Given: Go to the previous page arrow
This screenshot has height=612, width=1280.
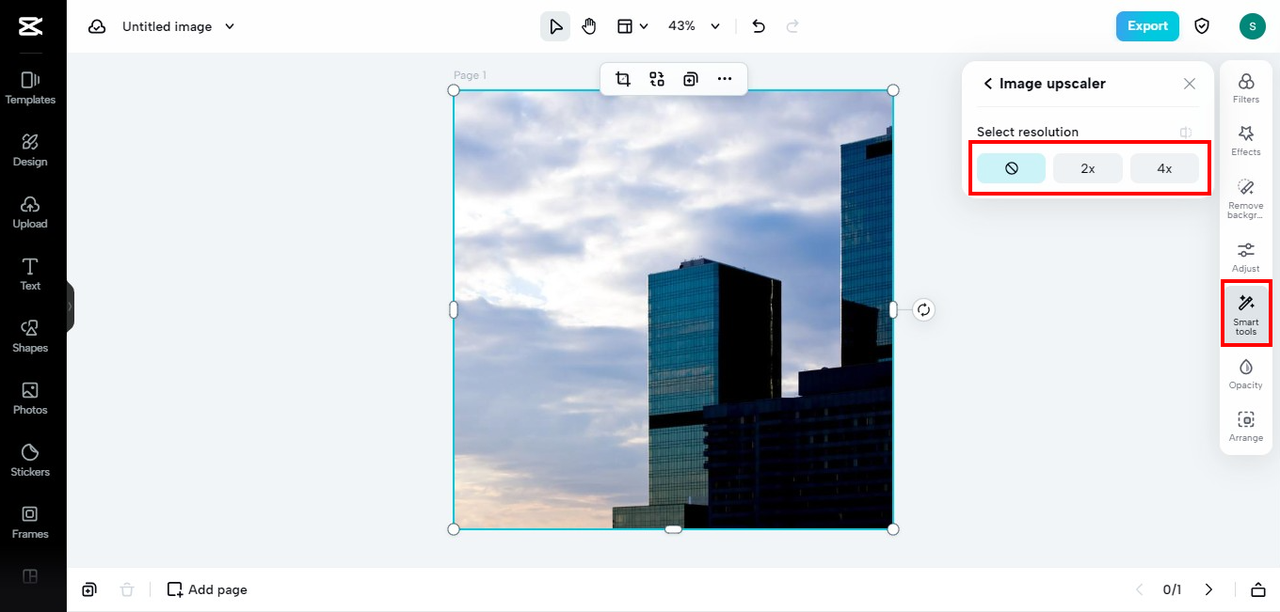Looking at the screenshot, I should pyautogui.click(x=1137, y=590).
